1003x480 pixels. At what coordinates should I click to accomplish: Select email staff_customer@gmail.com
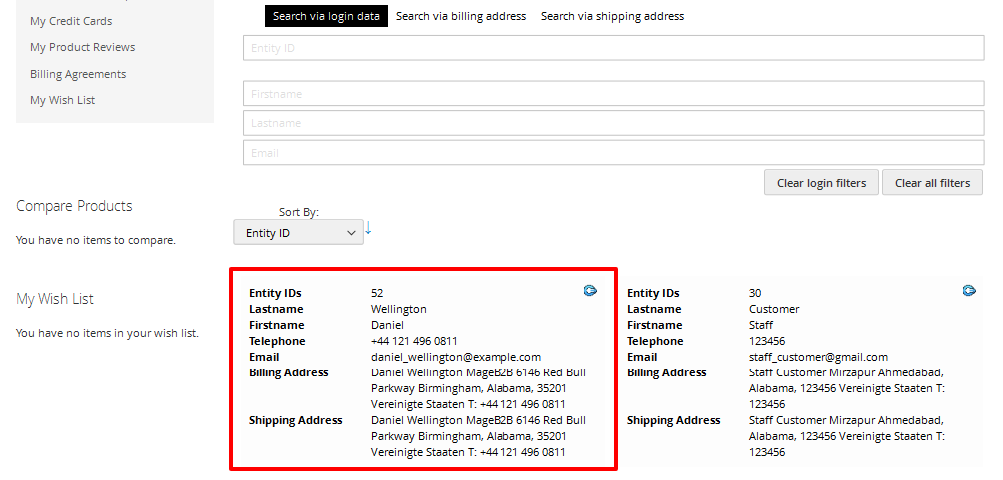click(818, 357)
